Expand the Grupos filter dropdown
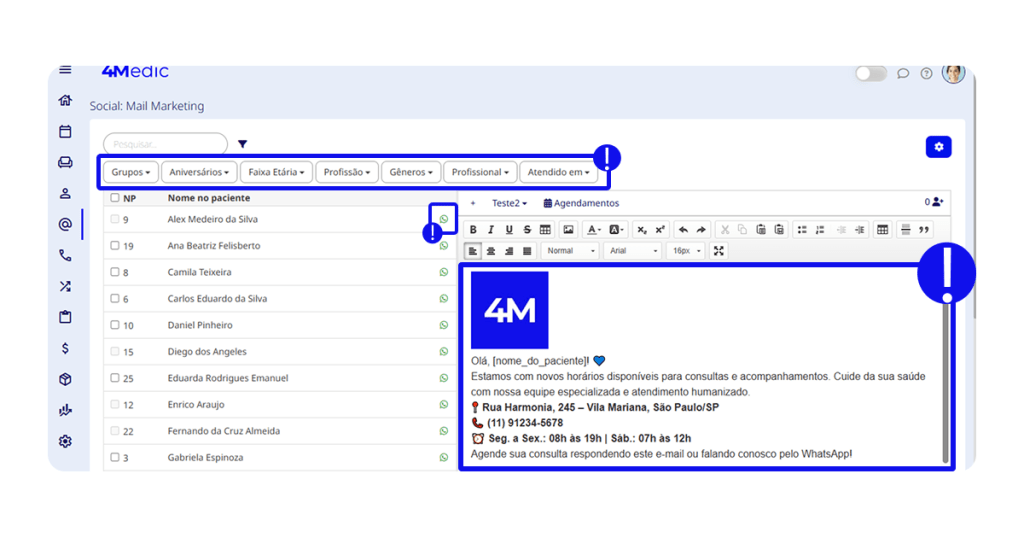 [131, 172]
